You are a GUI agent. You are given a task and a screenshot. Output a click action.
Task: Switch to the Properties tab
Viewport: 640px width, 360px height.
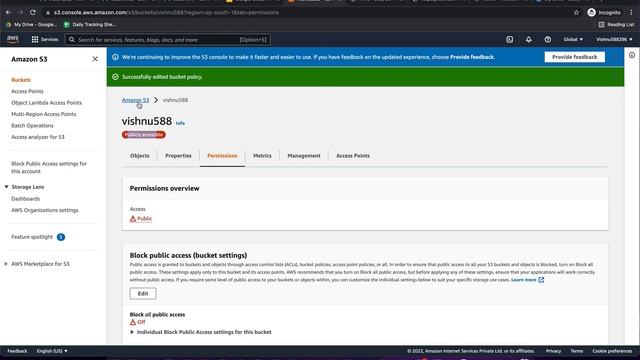[x=178, y=156]
